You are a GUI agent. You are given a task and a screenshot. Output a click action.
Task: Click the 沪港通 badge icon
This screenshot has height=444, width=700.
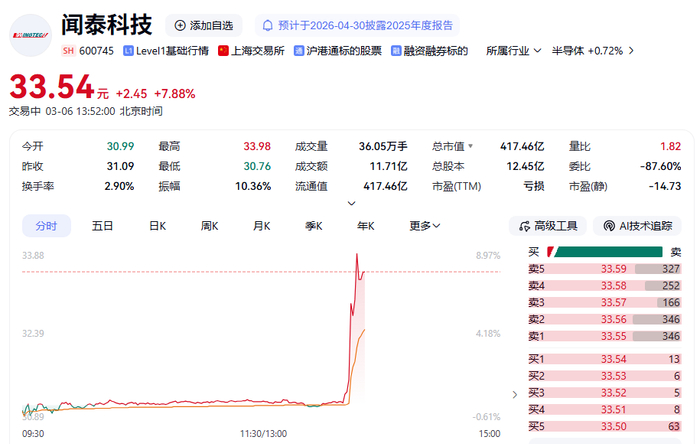point(299,51)
